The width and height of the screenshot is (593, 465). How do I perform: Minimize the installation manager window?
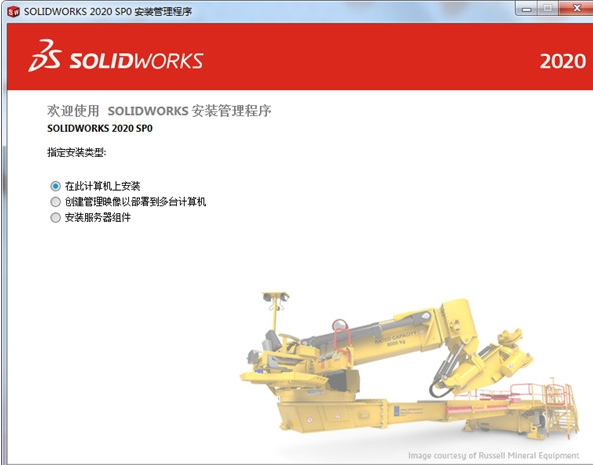(x=527, y=9)
